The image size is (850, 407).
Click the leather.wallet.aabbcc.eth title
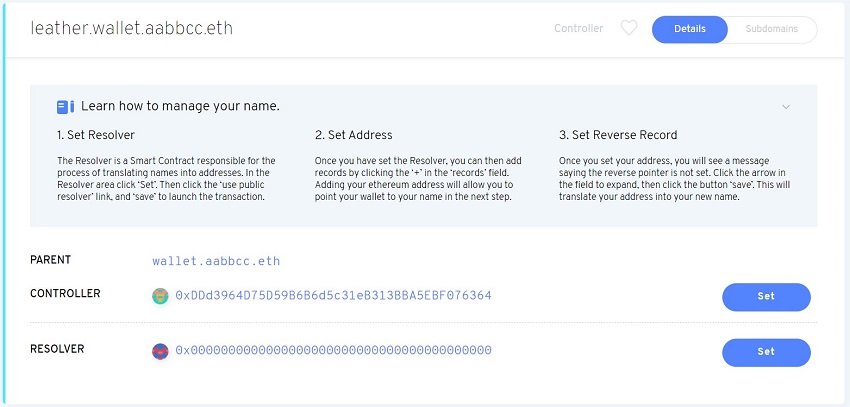pyautogui.click(x=132, y=28)
